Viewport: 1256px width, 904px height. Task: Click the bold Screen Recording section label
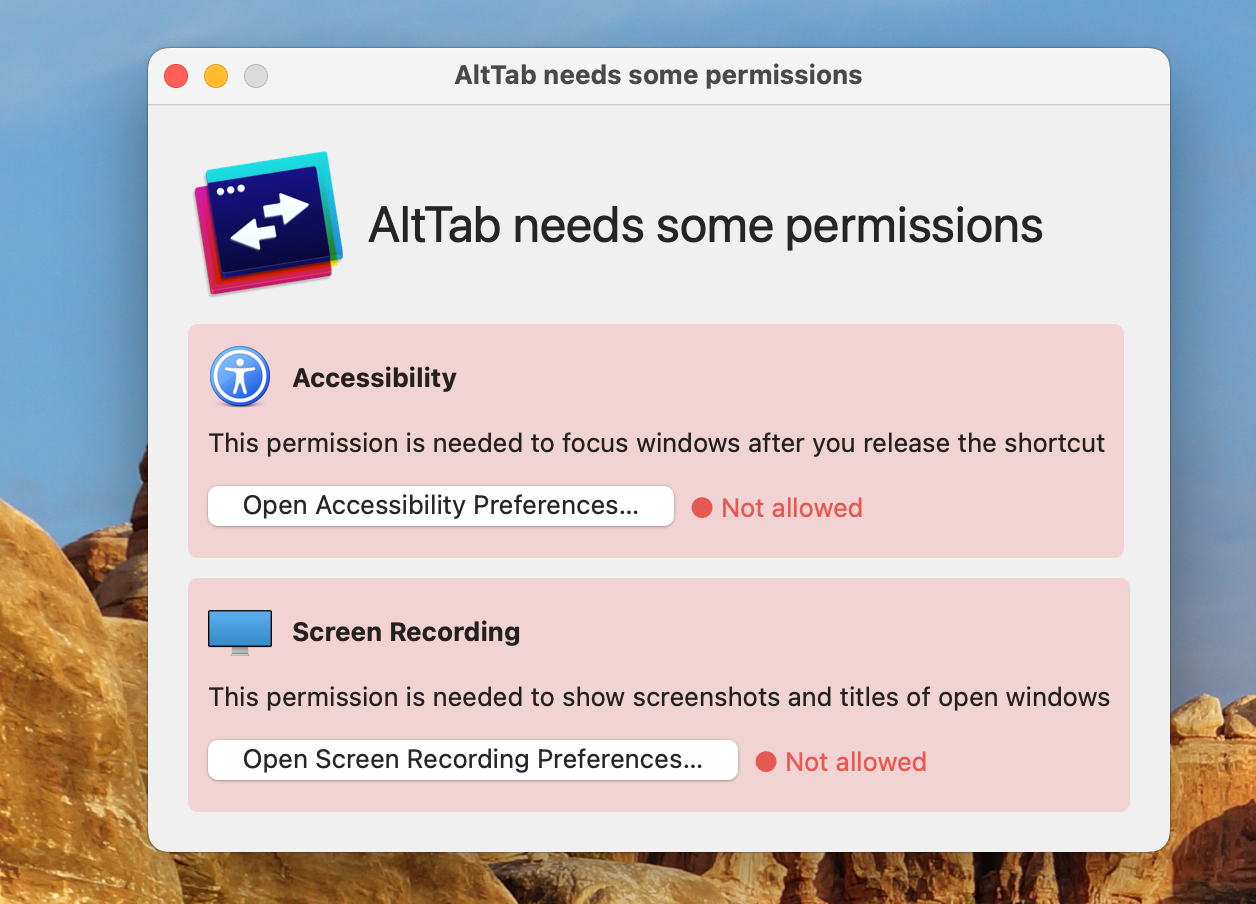click(x=406, y=632)
